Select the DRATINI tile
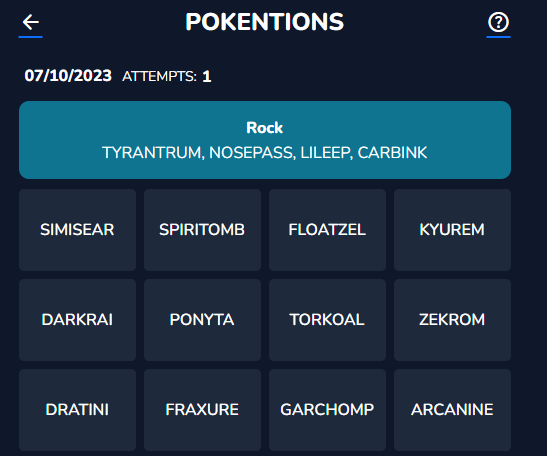This screenshot has height=456, width=547. coord(77,410)
